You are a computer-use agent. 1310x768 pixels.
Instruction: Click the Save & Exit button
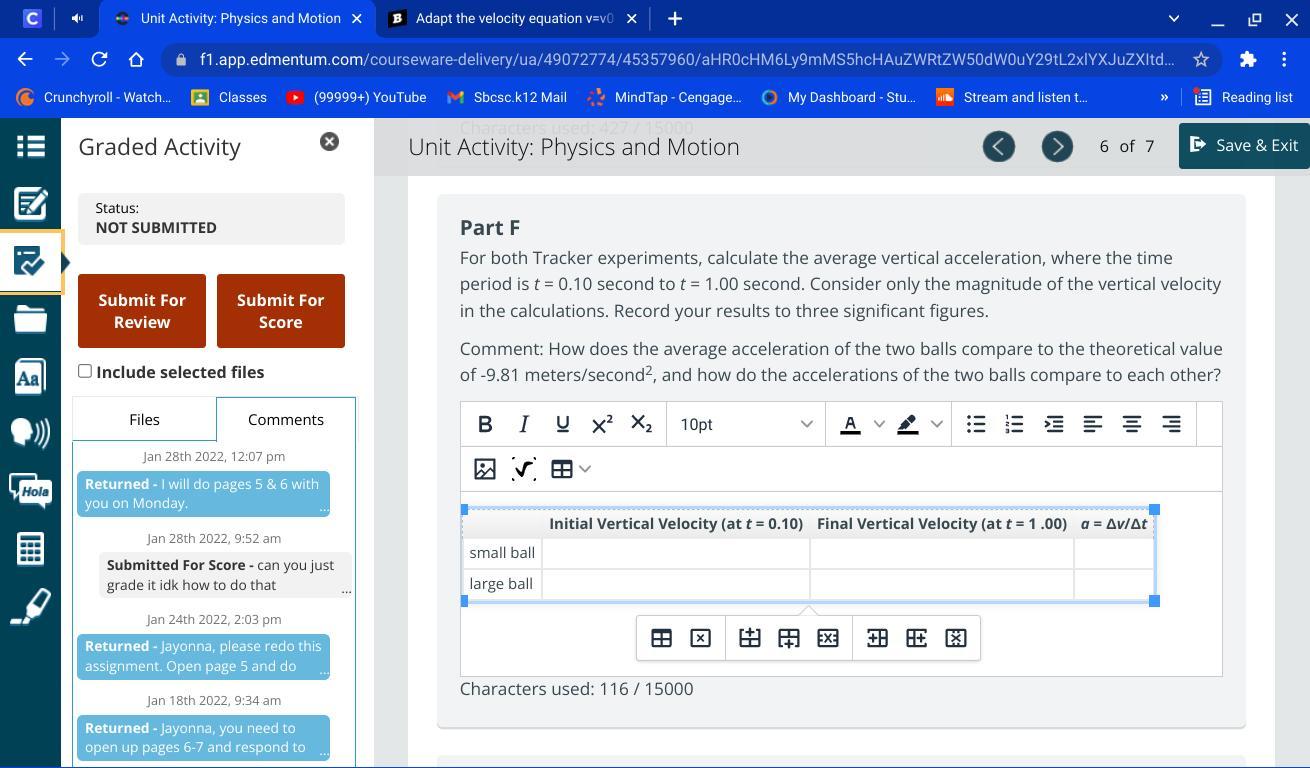[x=1243, y=145]
